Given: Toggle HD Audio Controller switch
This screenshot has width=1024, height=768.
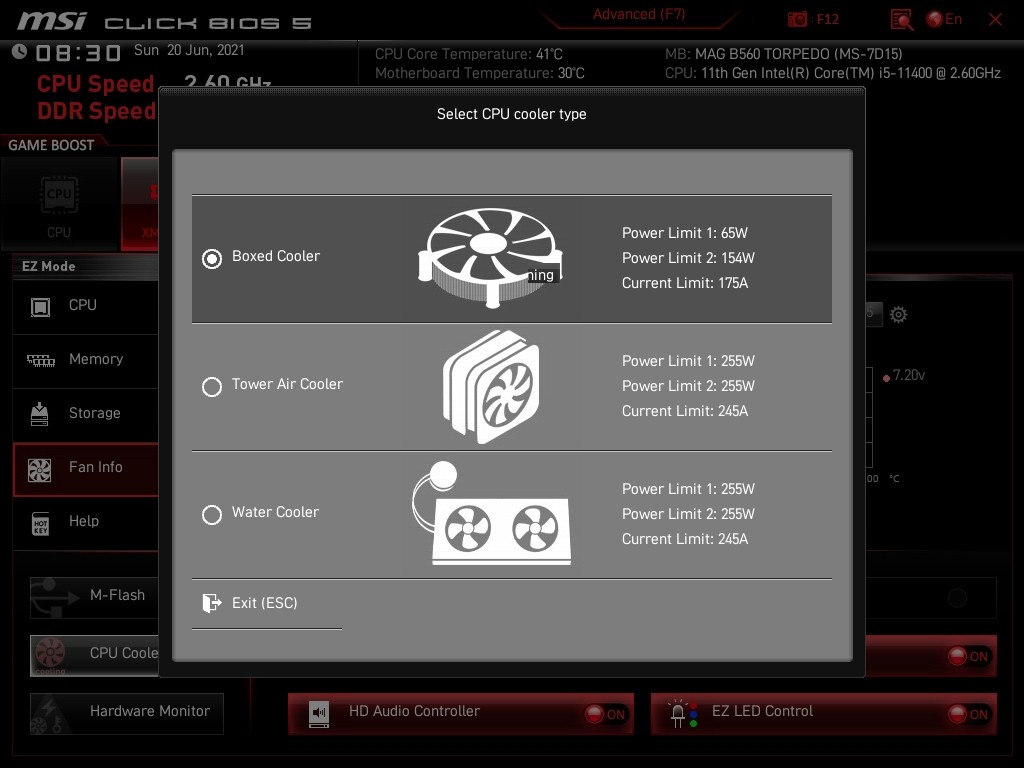Looking at the screenshot, I should pos(606,714).
